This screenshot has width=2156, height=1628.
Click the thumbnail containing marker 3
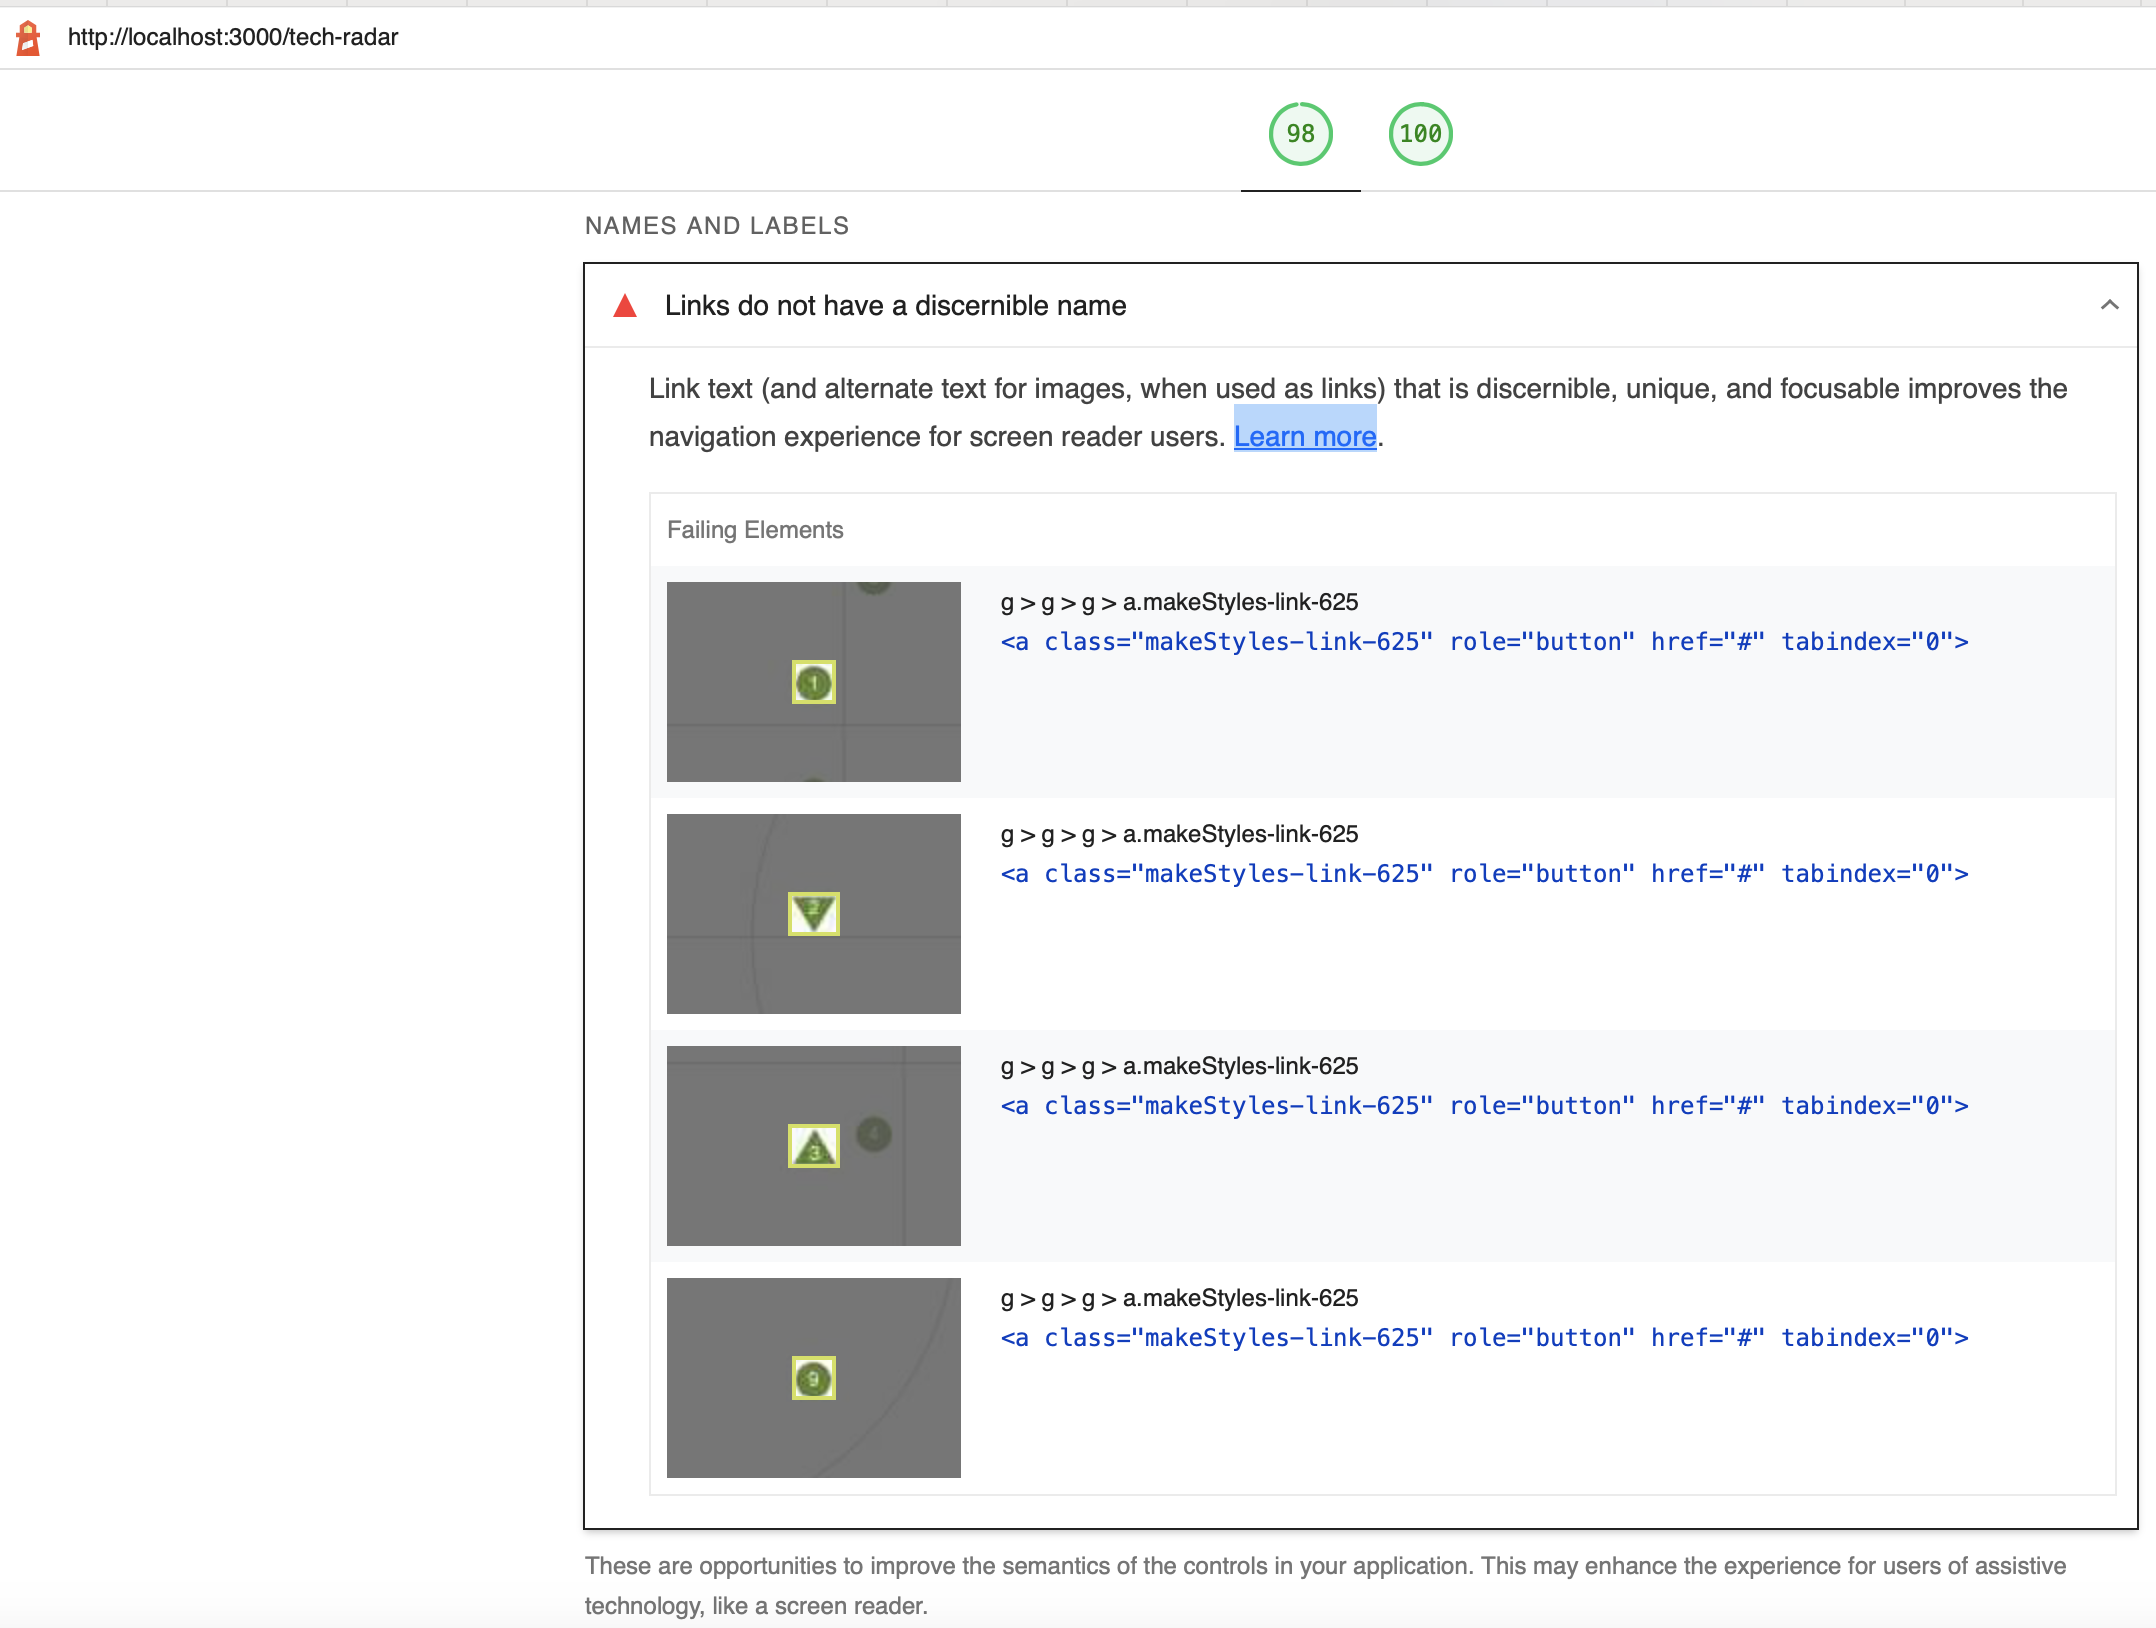(813, 1146)
